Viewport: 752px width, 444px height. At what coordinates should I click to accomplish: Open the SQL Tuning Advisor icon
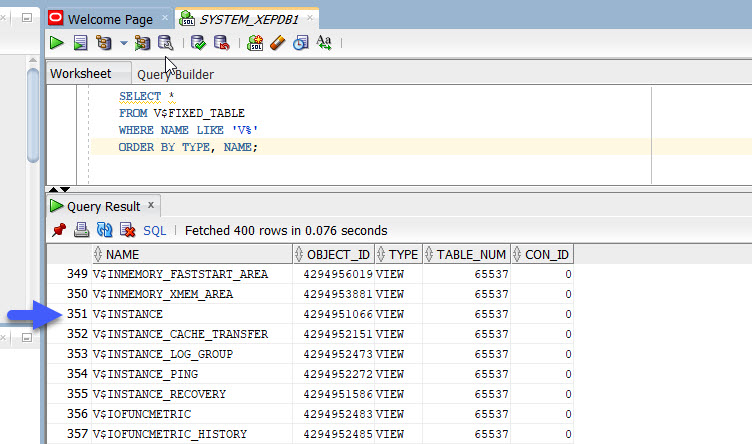pyautogui.click(x=165, y=43)
